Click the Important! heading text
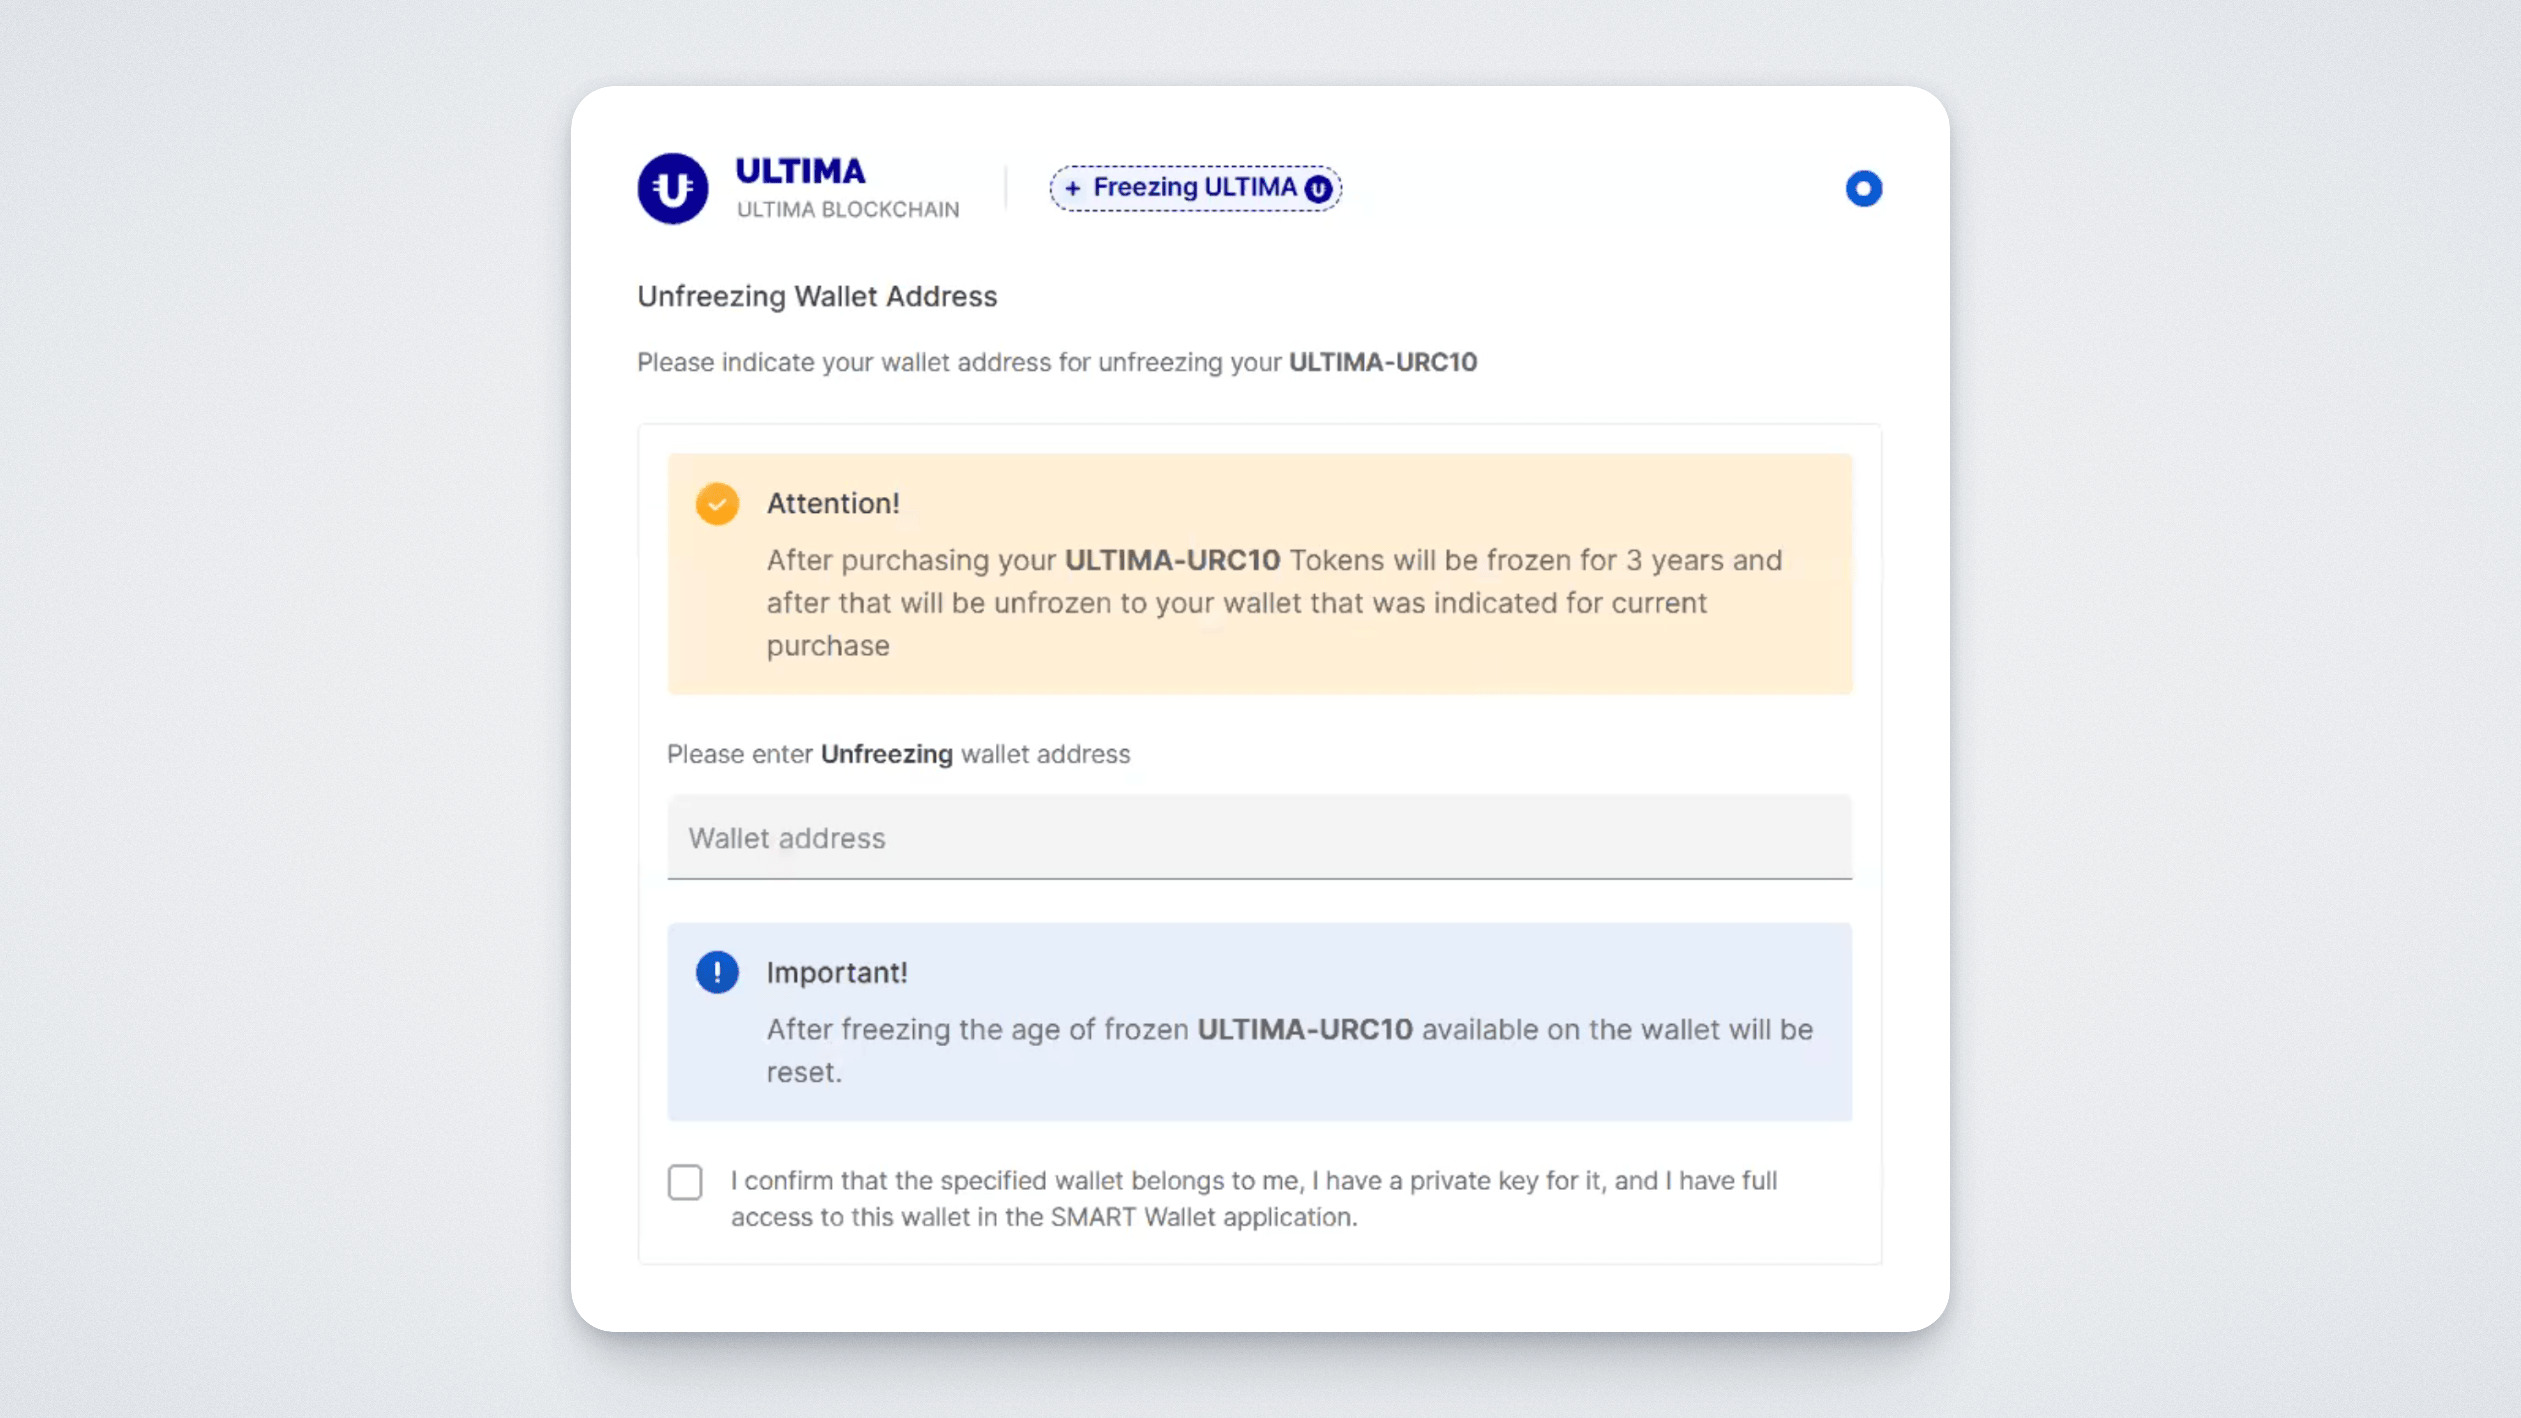The image size is (2521, 1418). (x=837, y=972)
